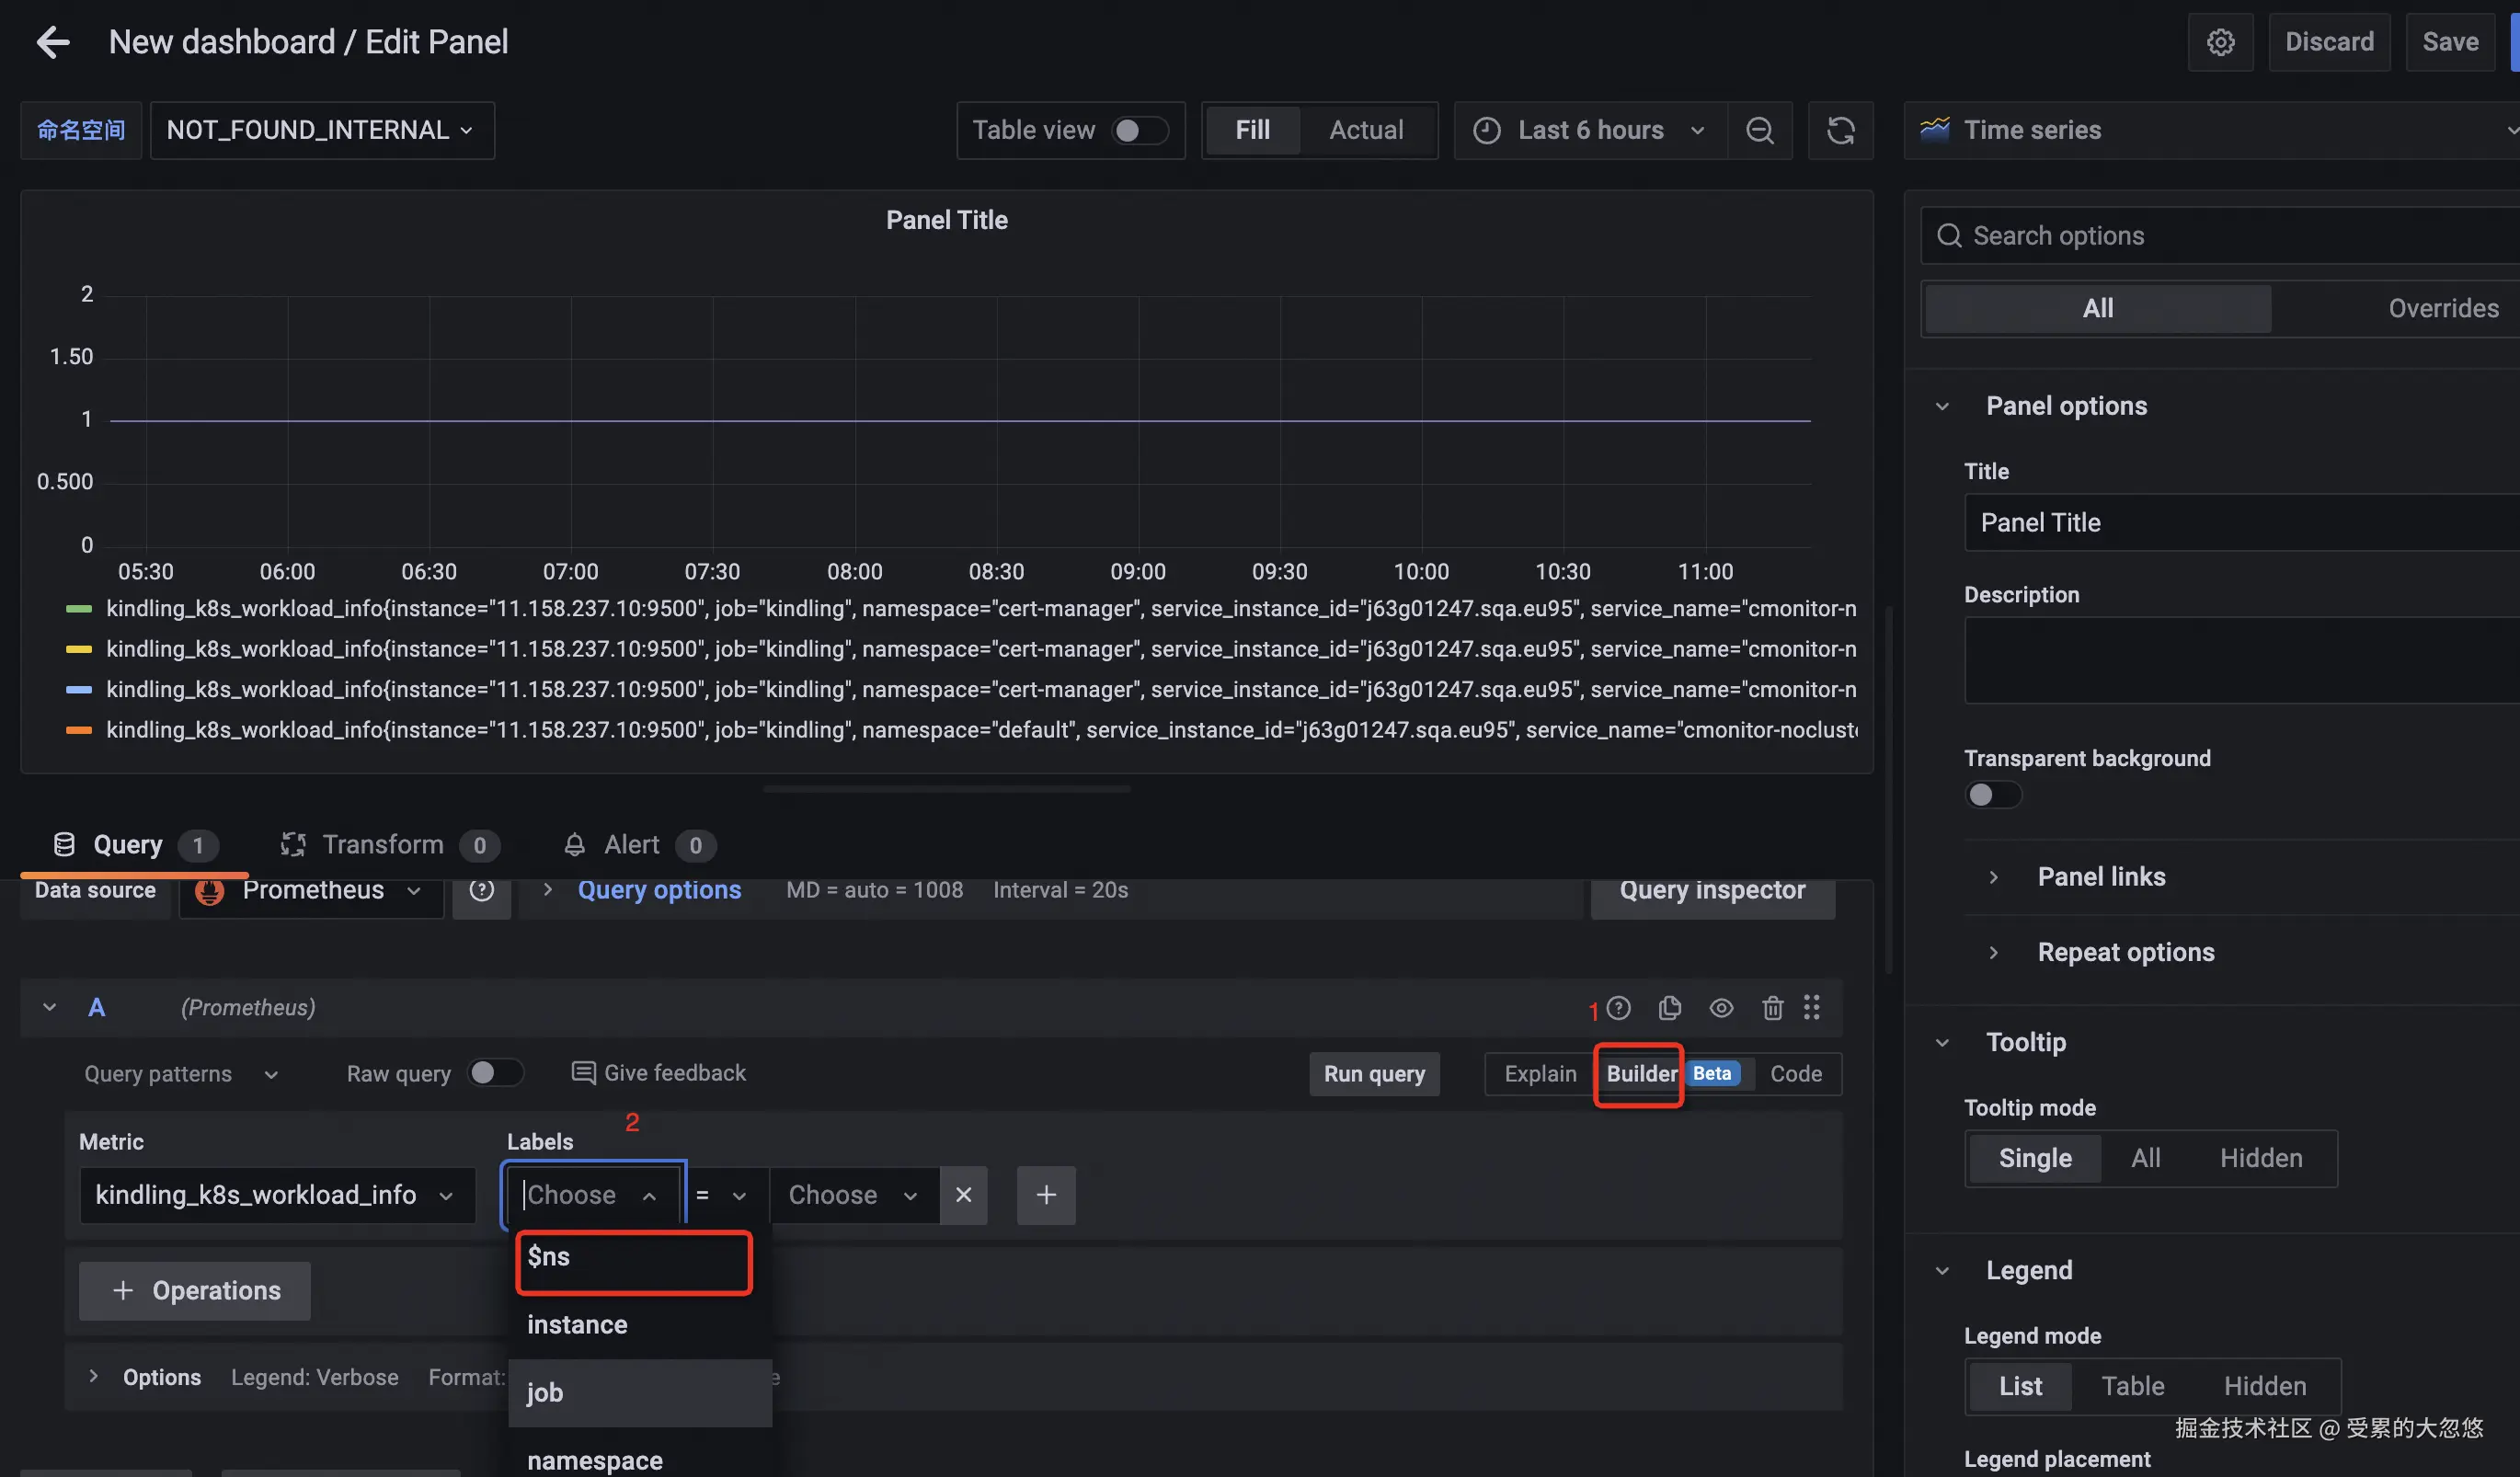The width and height of the screenshot is (2520, 1477).
Task: Refresh dashboard with the refresh icon
Action: [1840, 130]
